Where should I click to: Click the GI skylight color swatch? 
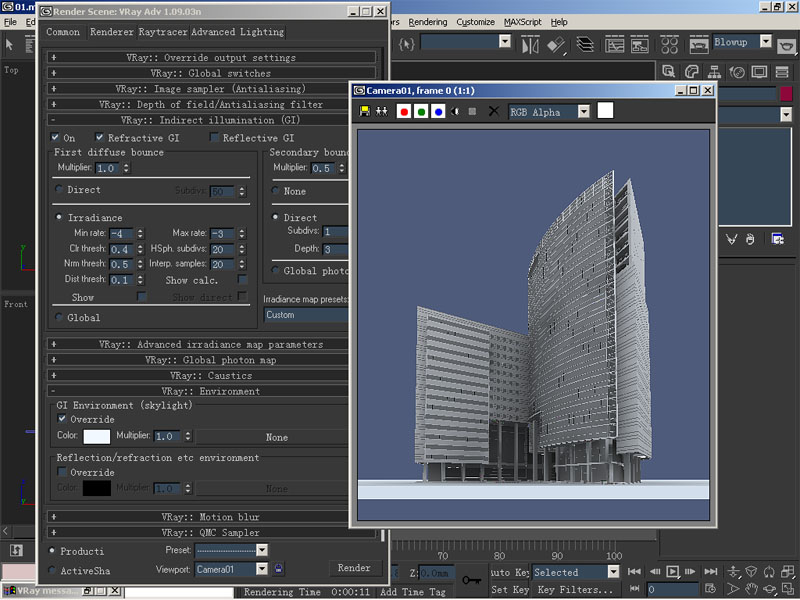point(96,437)
